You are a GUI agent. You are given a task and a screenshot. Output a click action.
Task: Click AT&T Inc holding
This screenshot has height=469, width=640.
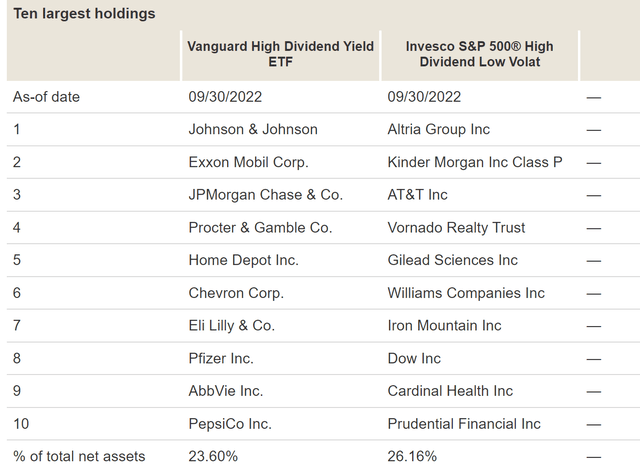(x=418, y=195)
